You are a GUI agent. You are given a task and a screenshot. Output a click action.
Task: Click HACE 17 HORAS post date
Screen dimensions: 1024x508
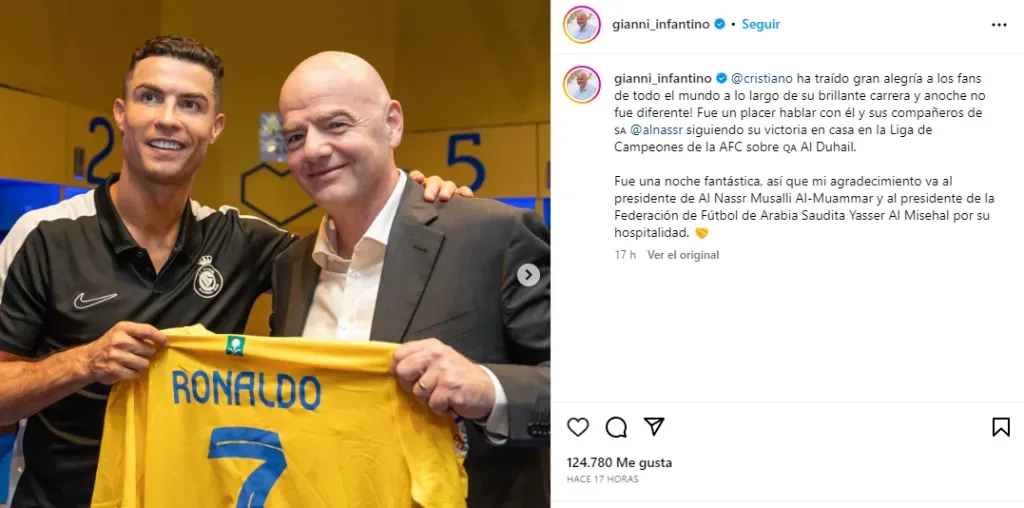click(x=603, y=479)
